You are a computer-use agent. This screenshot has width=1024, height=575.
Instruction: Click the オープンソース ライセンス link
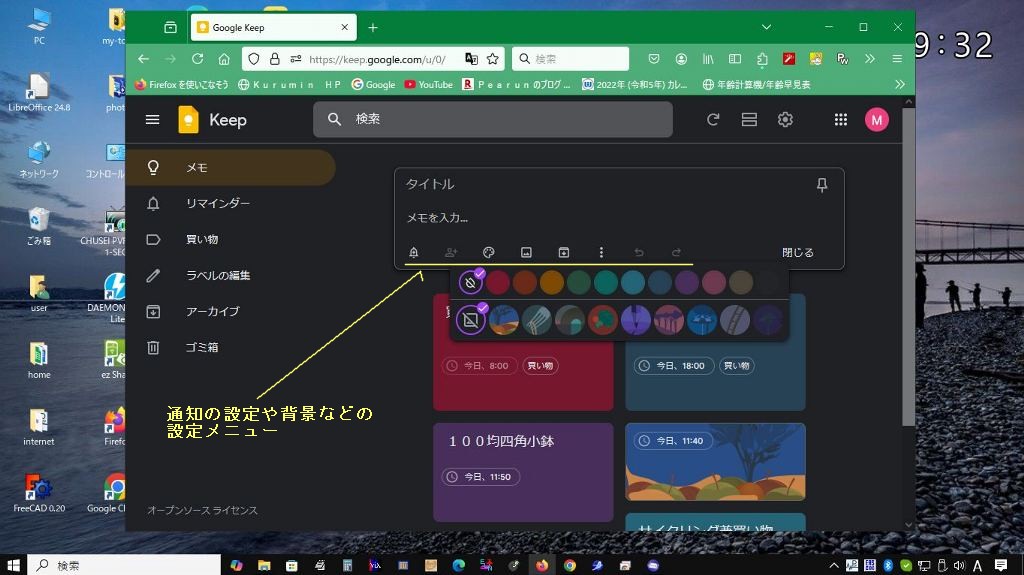(202, 511)
